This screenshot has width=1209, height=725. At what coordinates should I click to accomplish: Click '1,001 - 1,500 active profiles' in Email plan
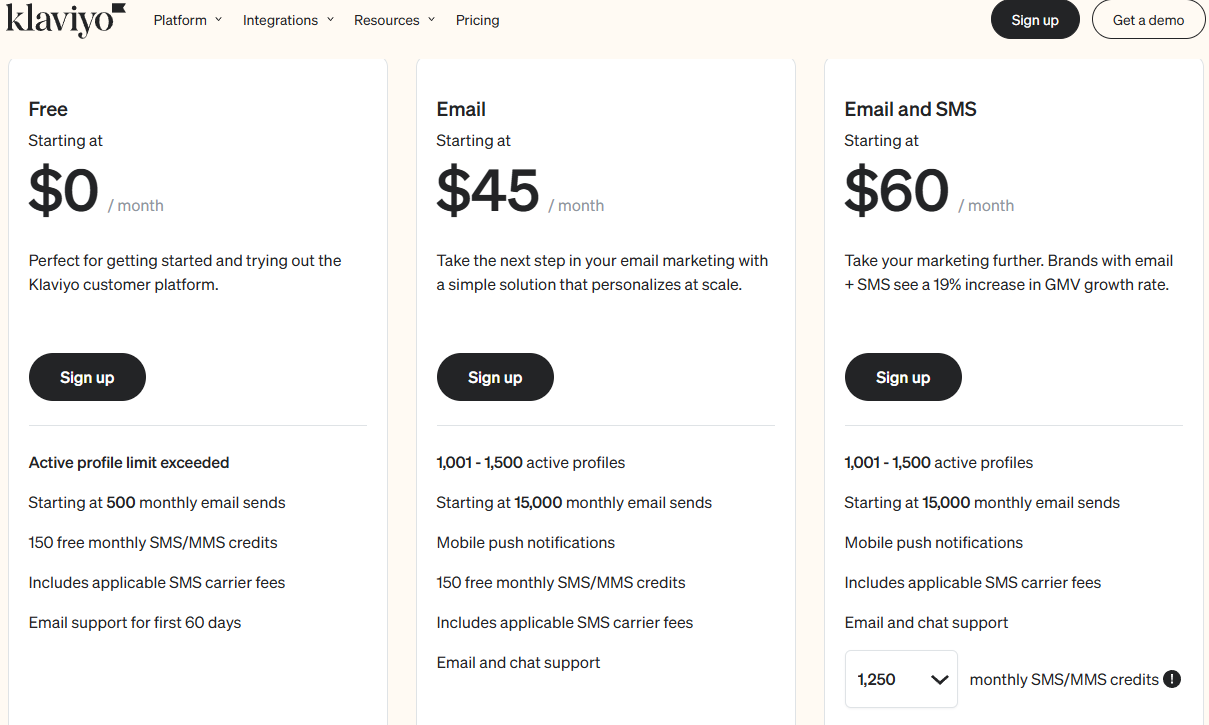click(531, 462)
